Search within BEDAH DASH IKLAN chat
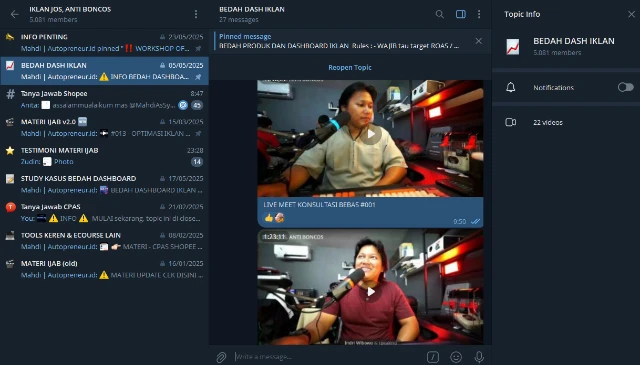Viewport: 640px width, 365px height. pos(440,14)
